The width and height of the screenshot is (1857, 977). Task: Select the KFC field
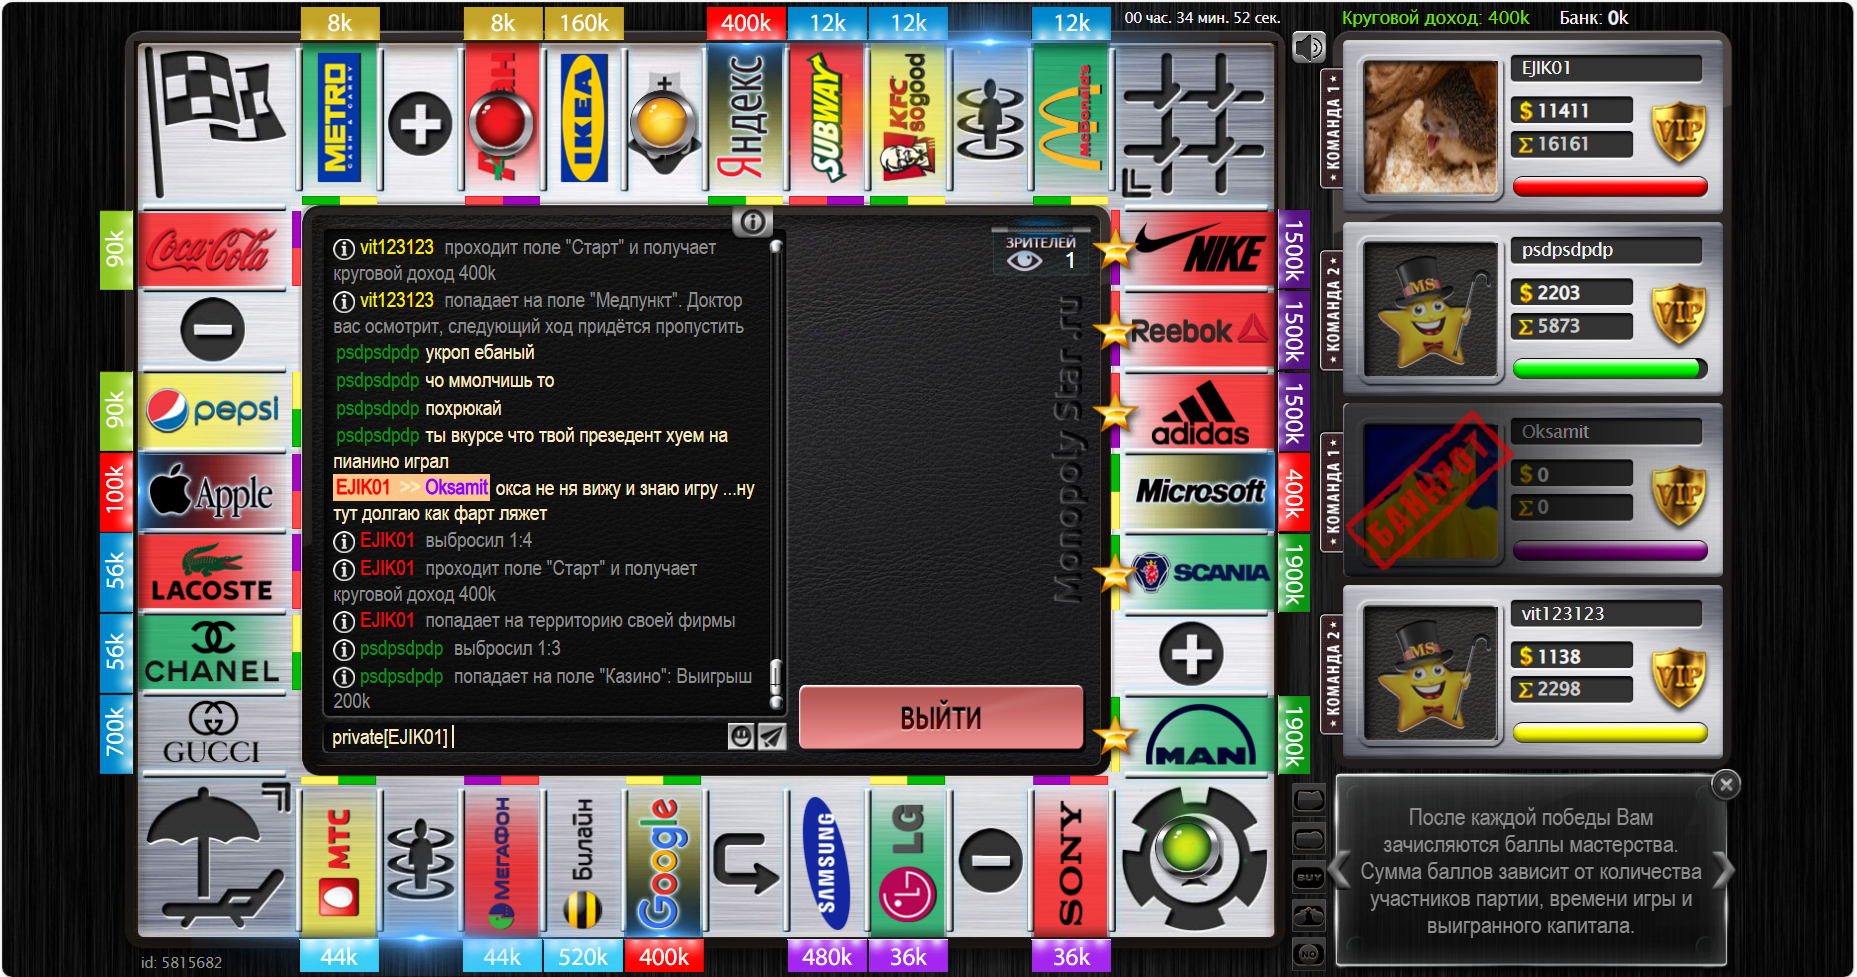(x=908, y=117)
